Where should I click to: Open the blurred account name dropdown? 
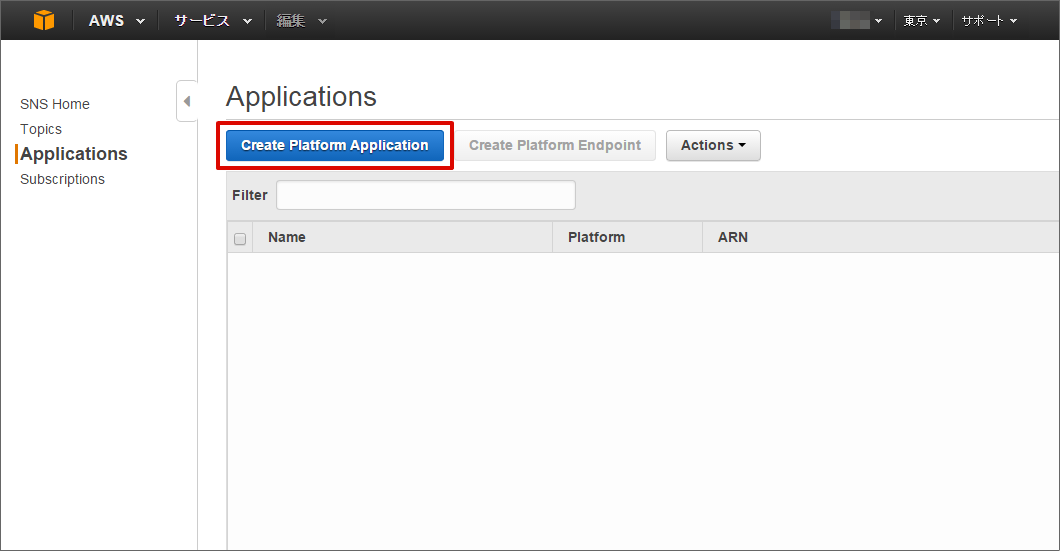[x=857, y=20]
